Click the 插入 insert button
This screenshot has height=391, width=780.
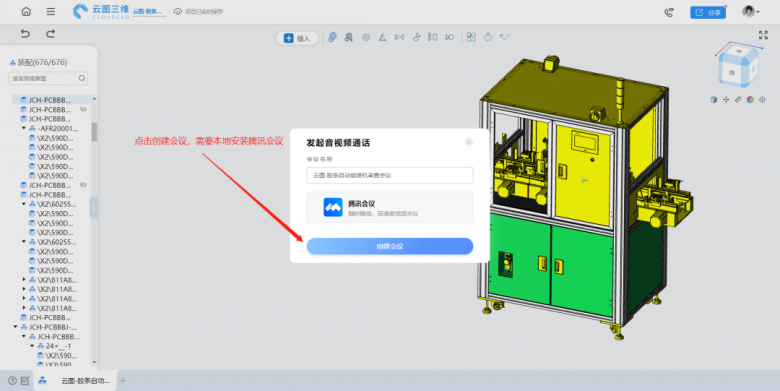point(297,38)
